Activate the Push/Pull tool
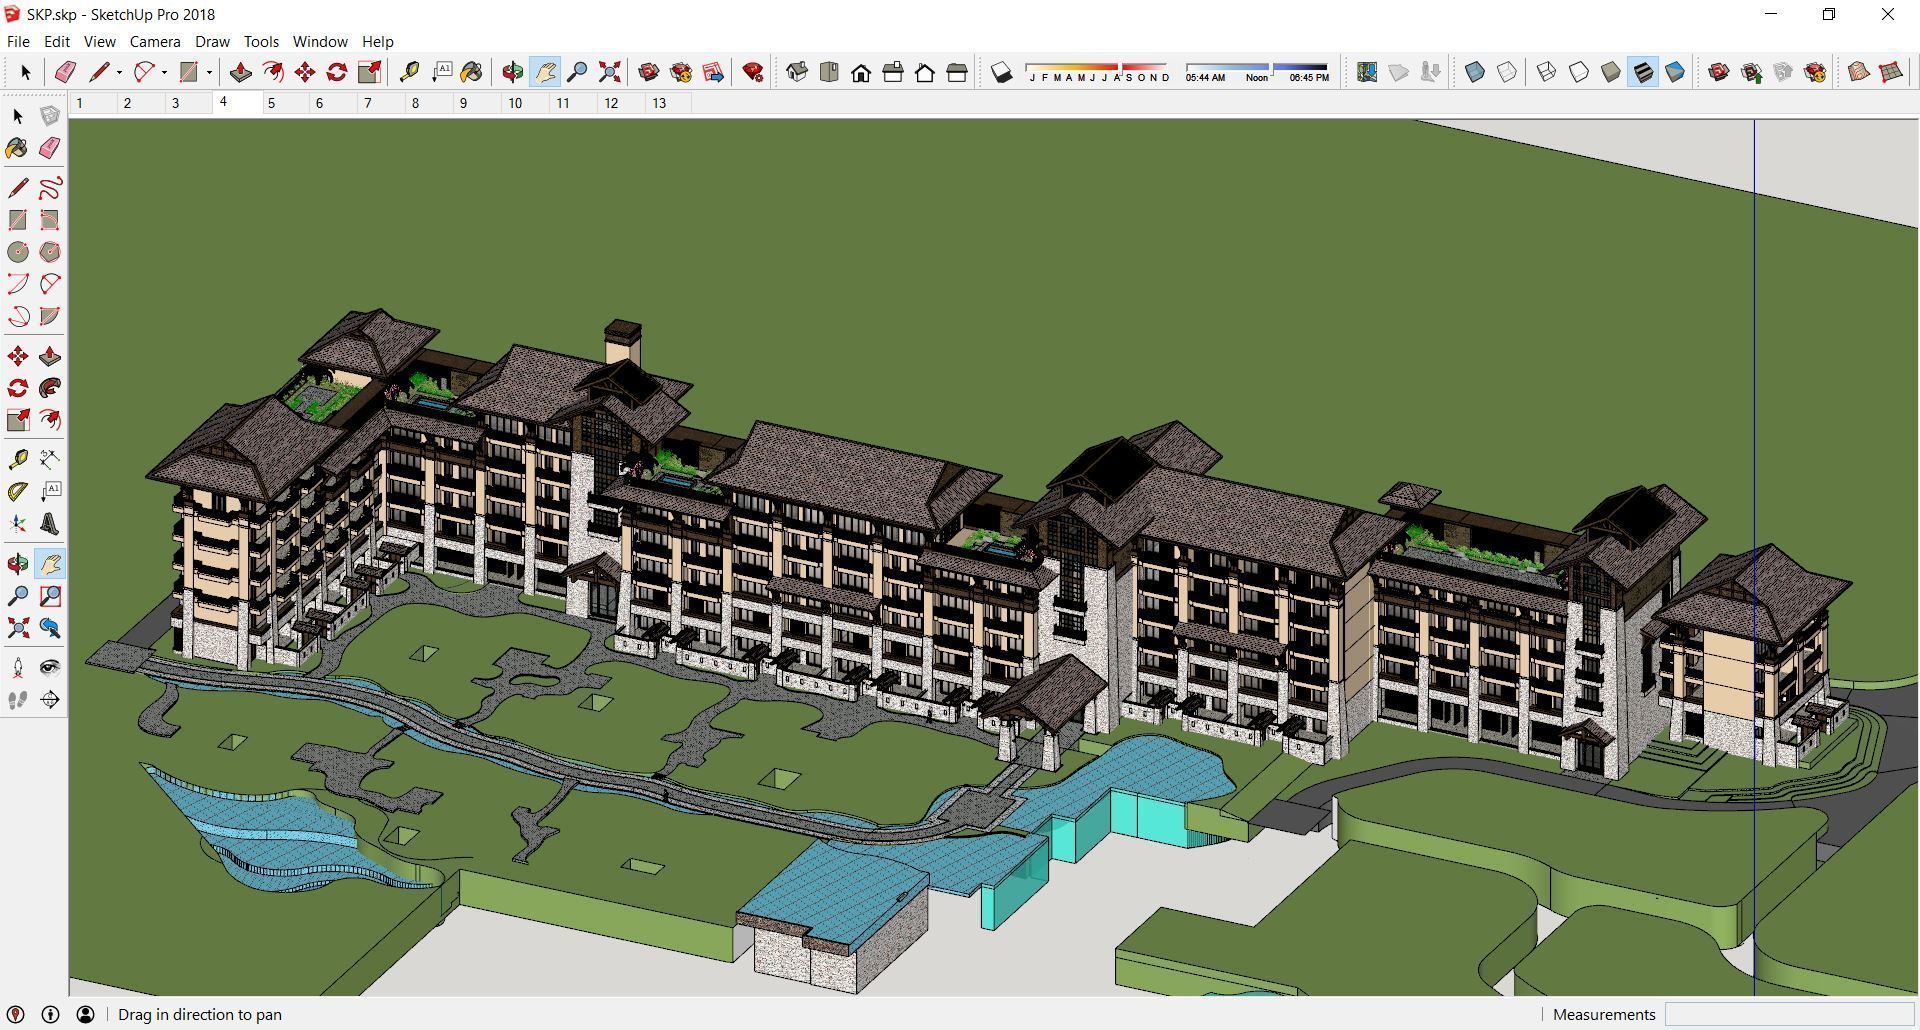Image resolution: width=1920 pixels, height=1030 pixels. 240,72
